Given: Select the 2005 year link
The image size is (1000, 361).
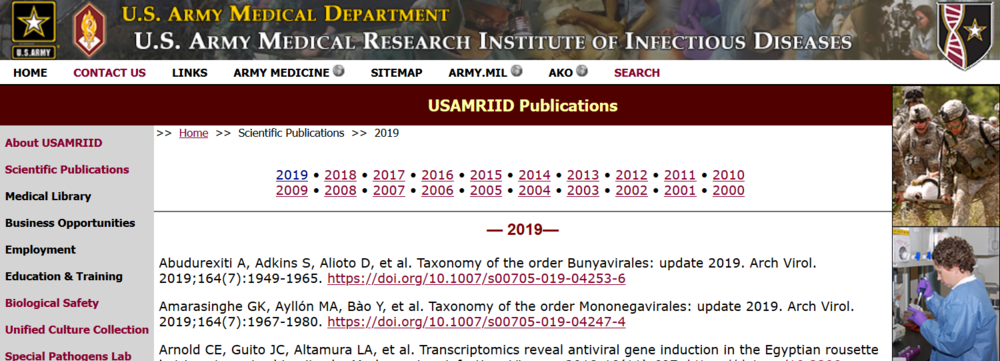Looking at the screenshot, I should 486,191.
